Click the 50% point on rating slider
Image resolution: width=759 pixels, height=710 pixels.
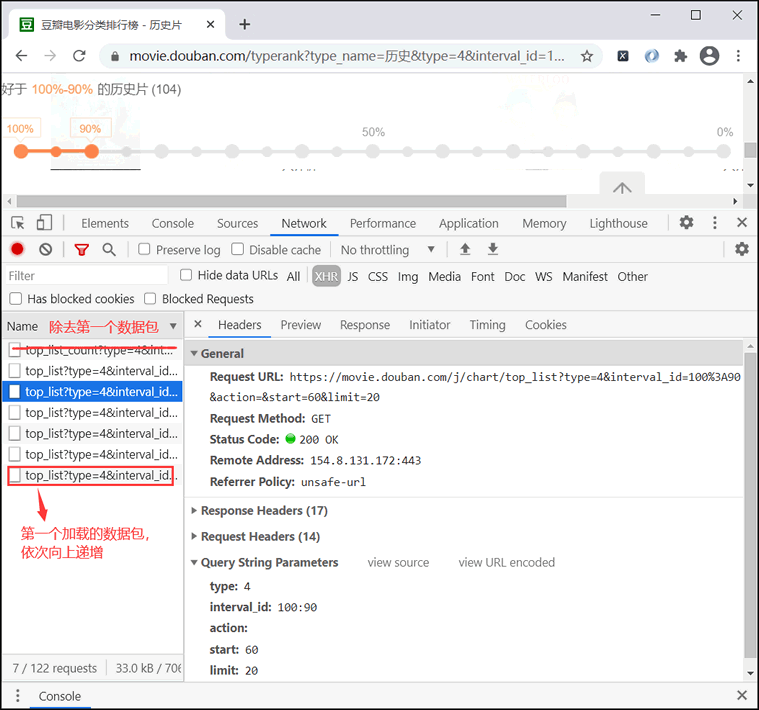point(372,151)
